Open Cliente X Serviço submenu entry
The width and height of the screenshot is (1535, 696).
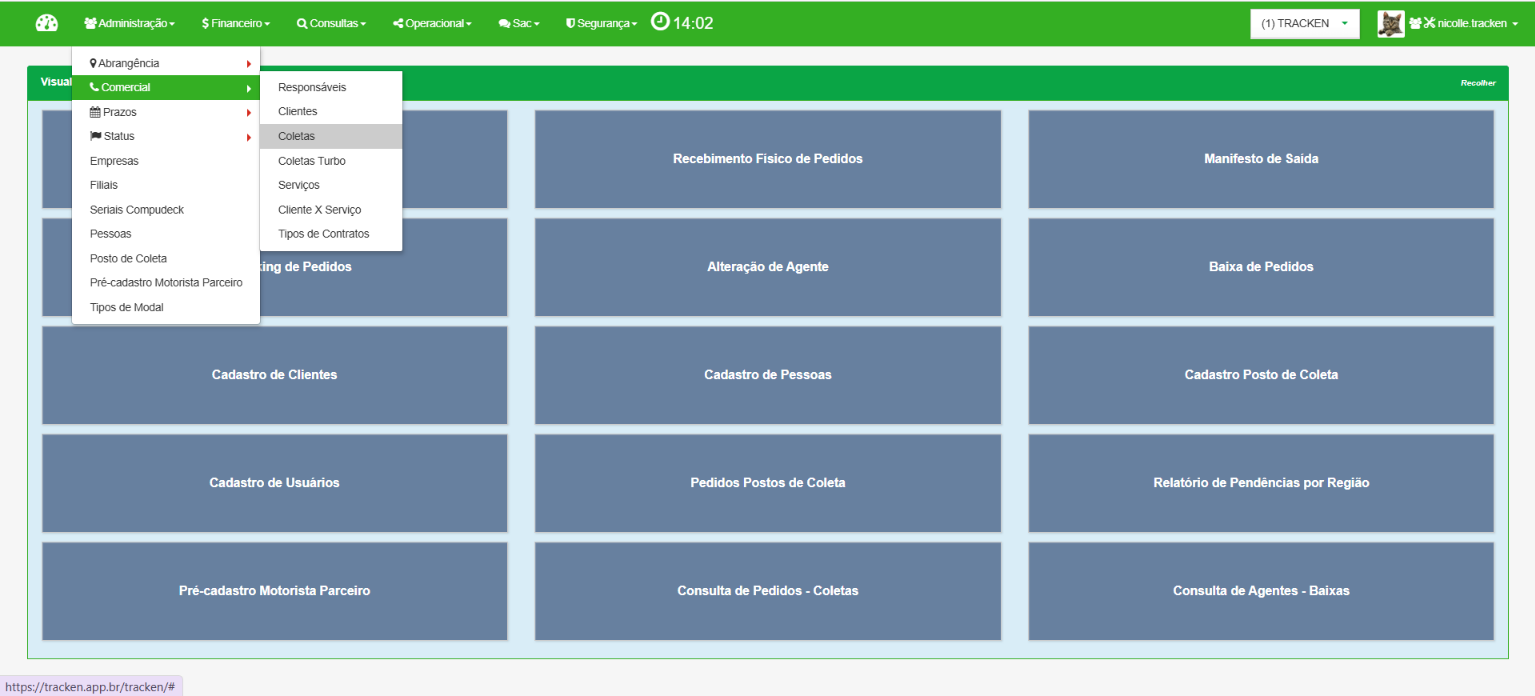coord(331,210)
